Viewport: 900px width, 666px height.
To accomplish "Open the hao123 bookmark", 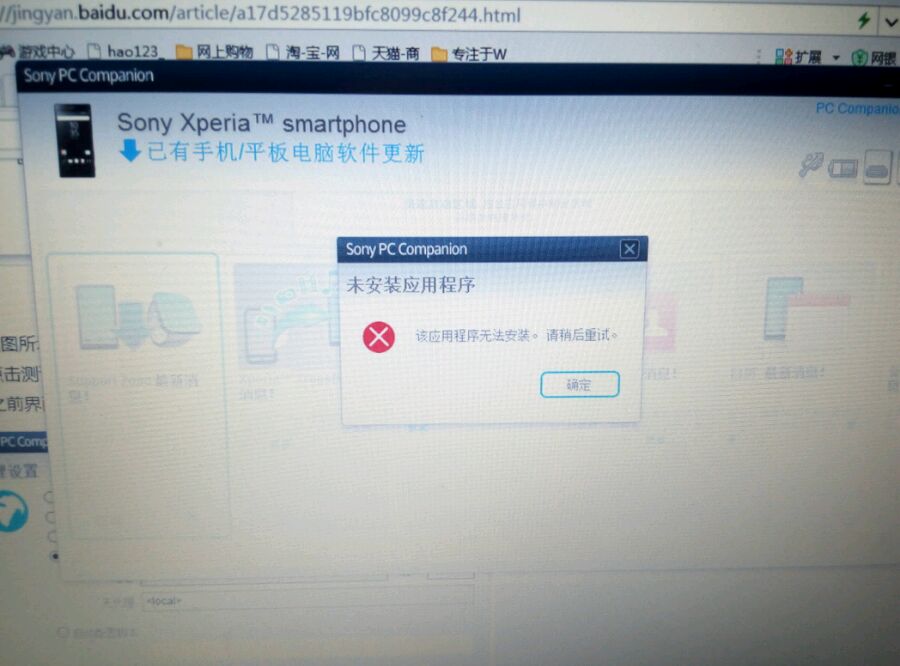I will click(x=125, y=52).
